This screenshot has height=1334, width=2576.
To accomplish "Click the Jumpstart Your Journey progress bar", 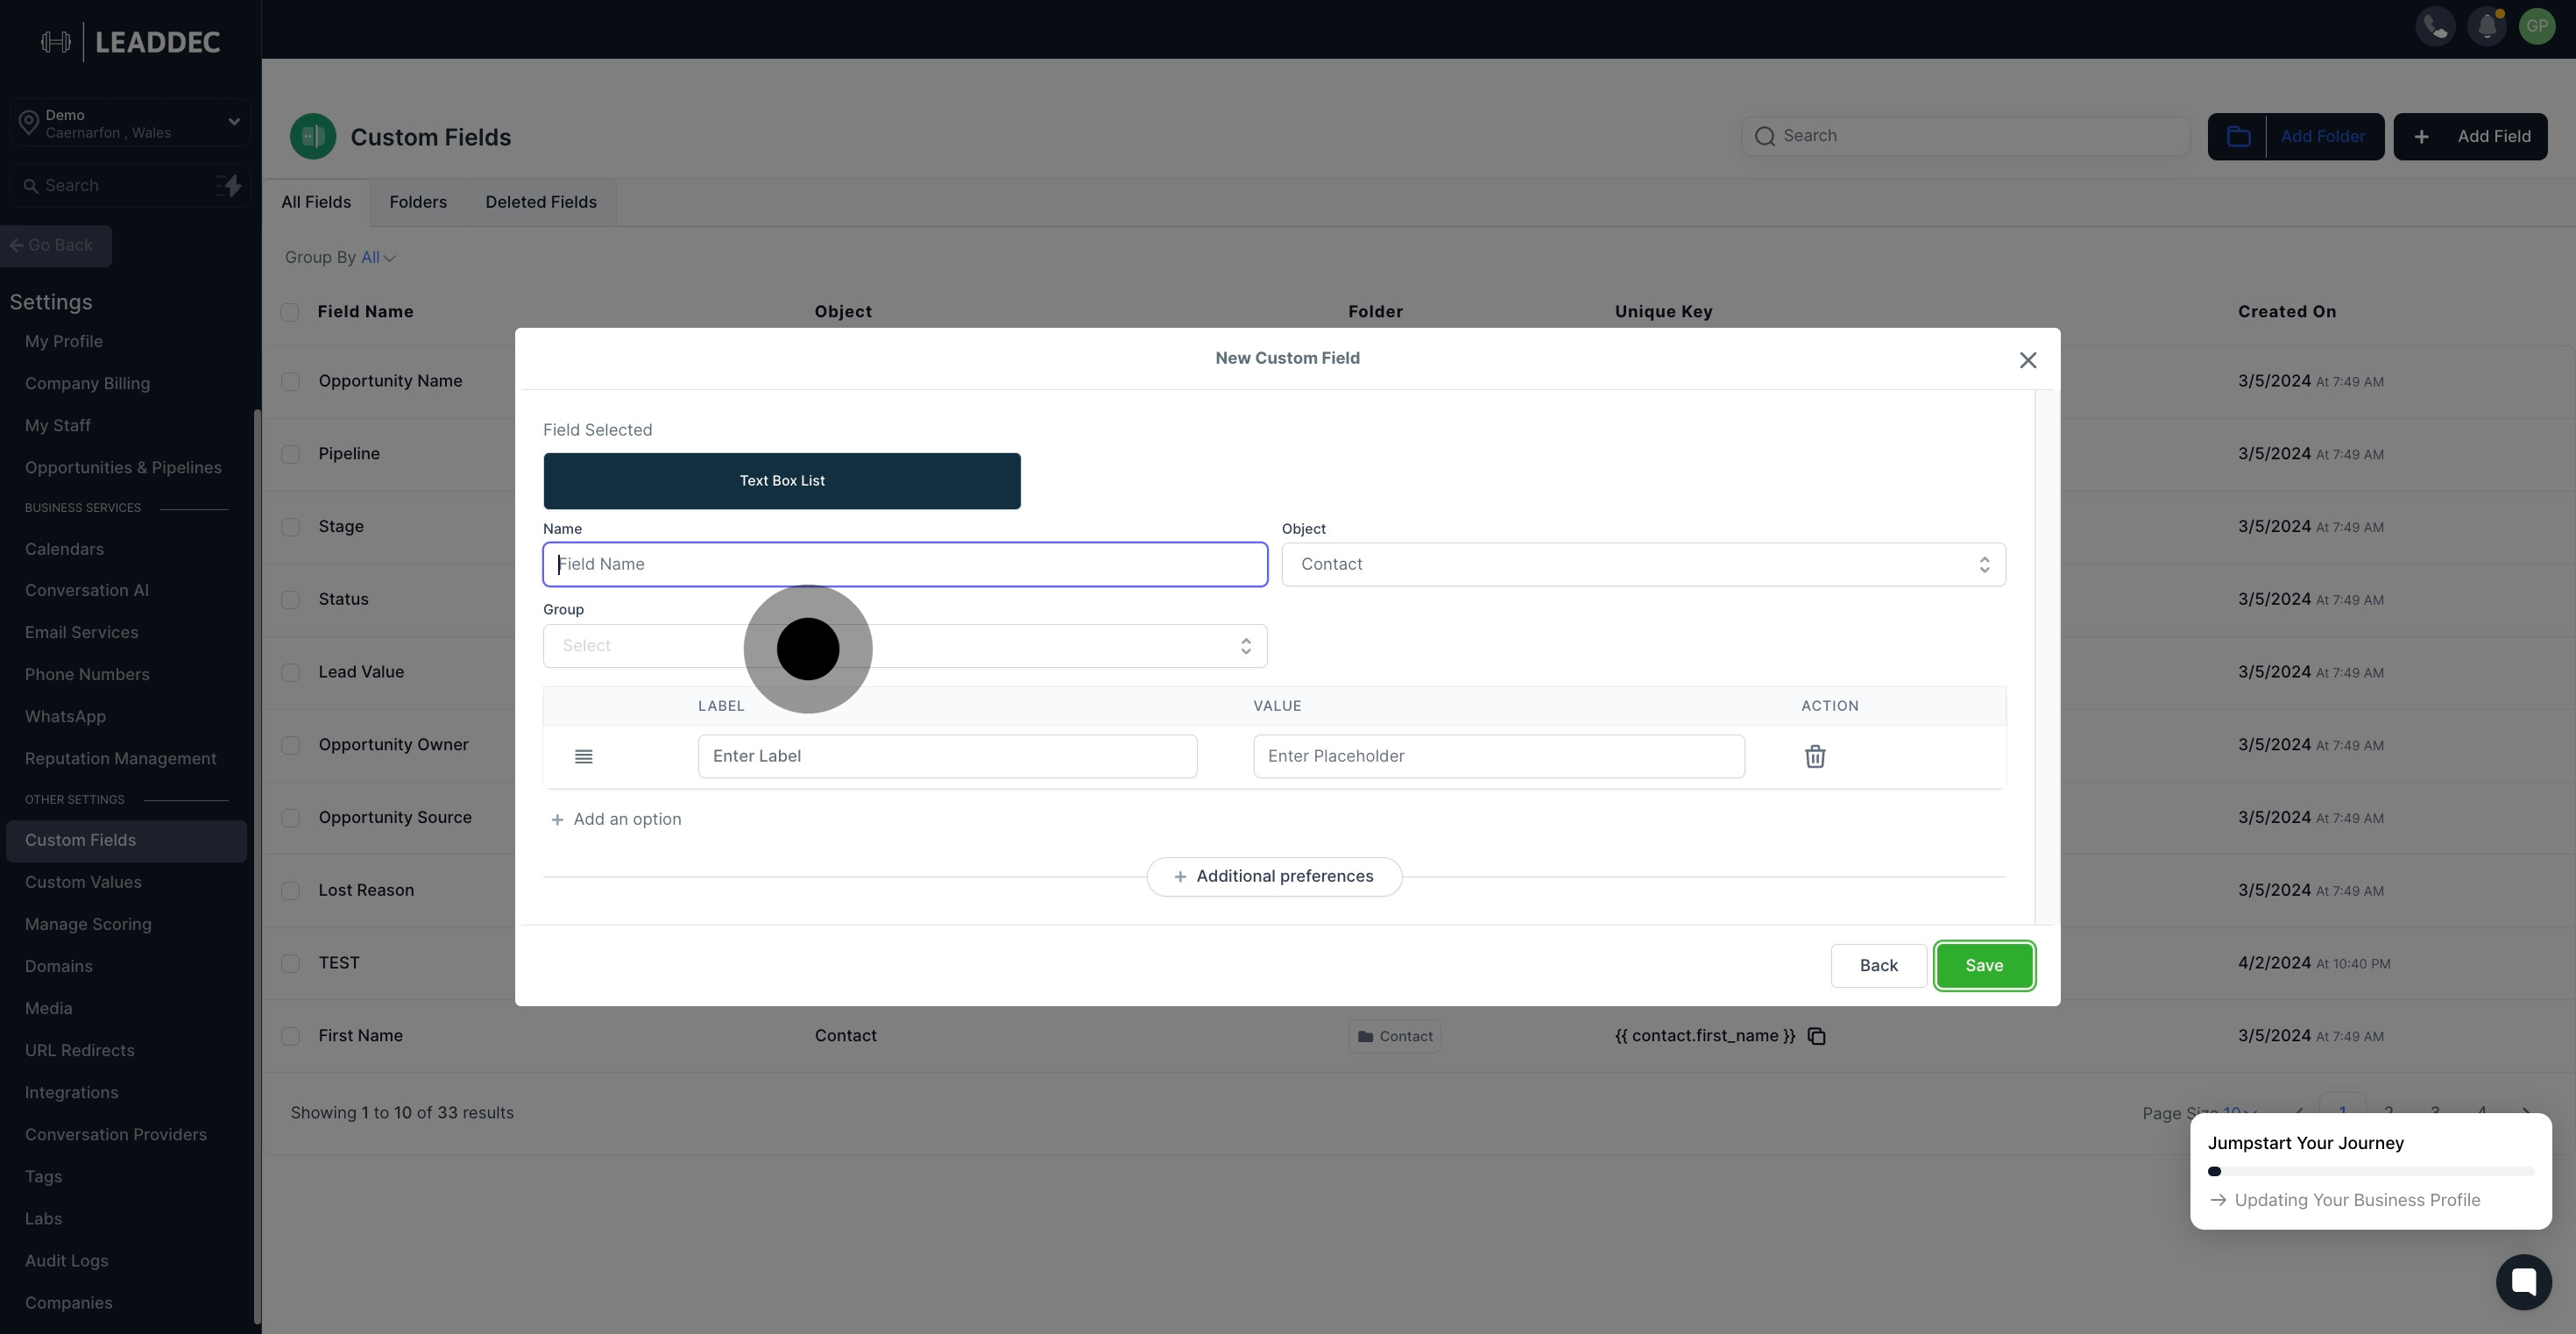I will tap(2370, 1172).
